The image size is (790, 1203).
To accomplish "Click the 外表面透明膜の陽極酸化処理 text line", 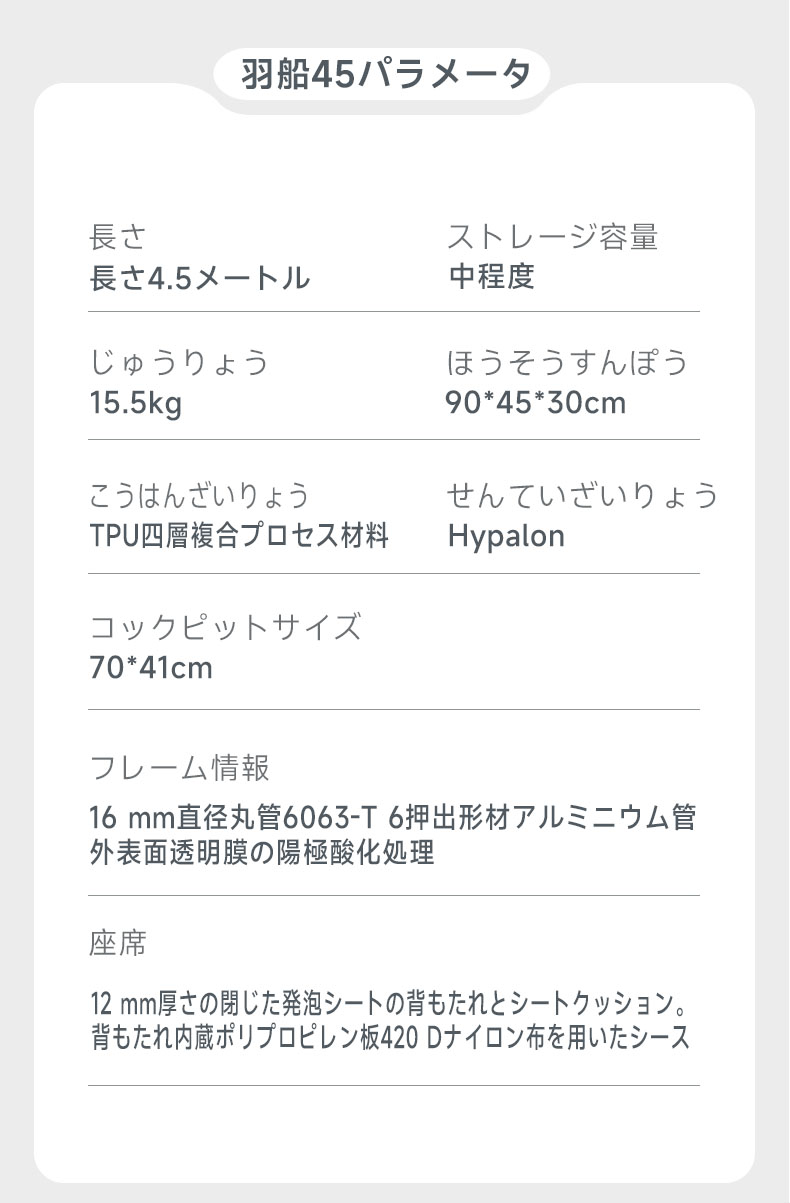I will point(262,853).
